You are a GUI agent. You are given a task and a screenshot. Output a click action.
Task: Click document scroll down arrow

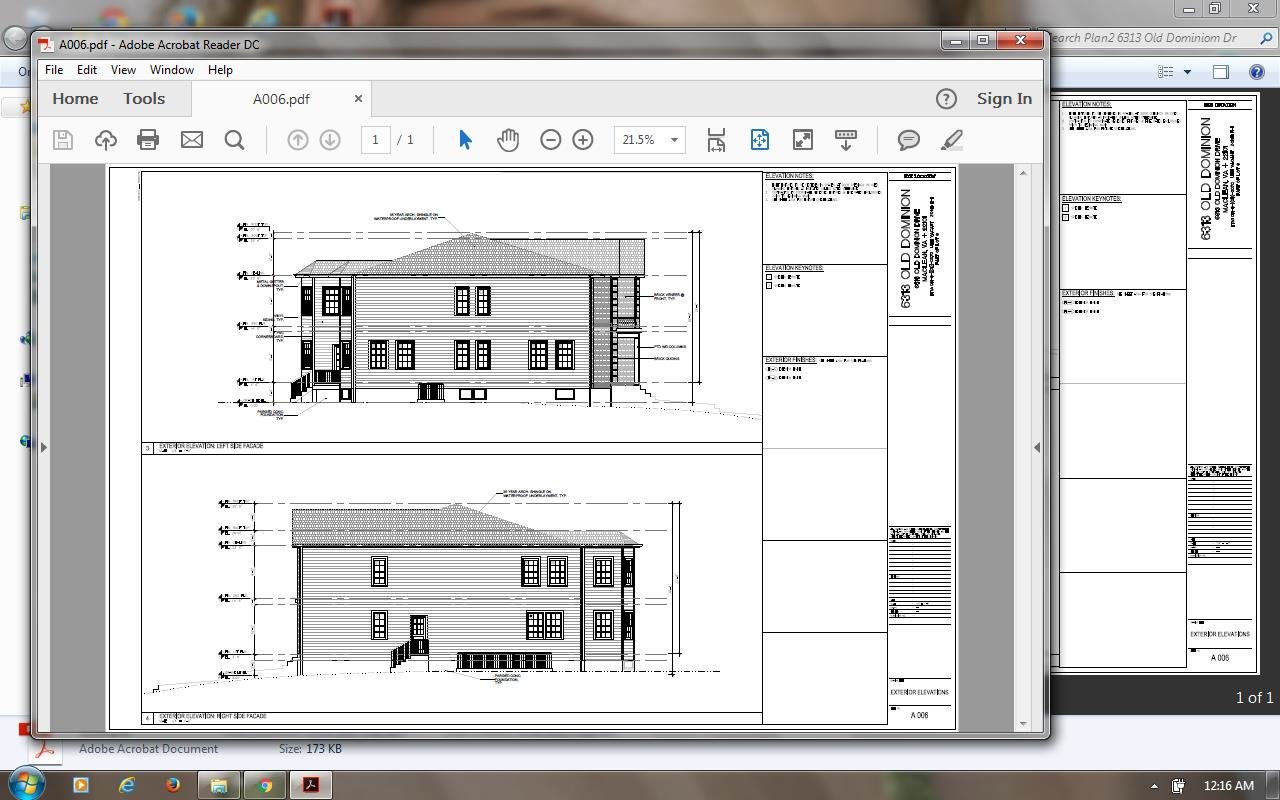pos(1022,723)
